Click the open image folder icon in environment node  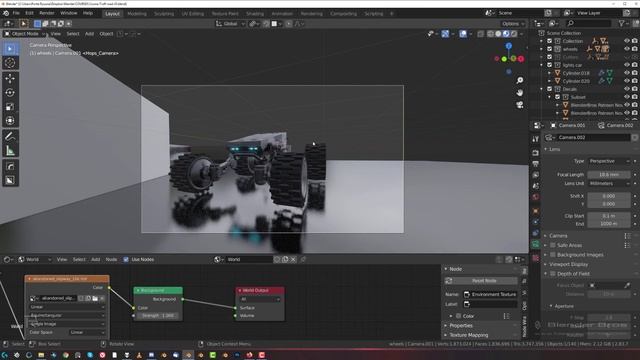pos(95,298)
